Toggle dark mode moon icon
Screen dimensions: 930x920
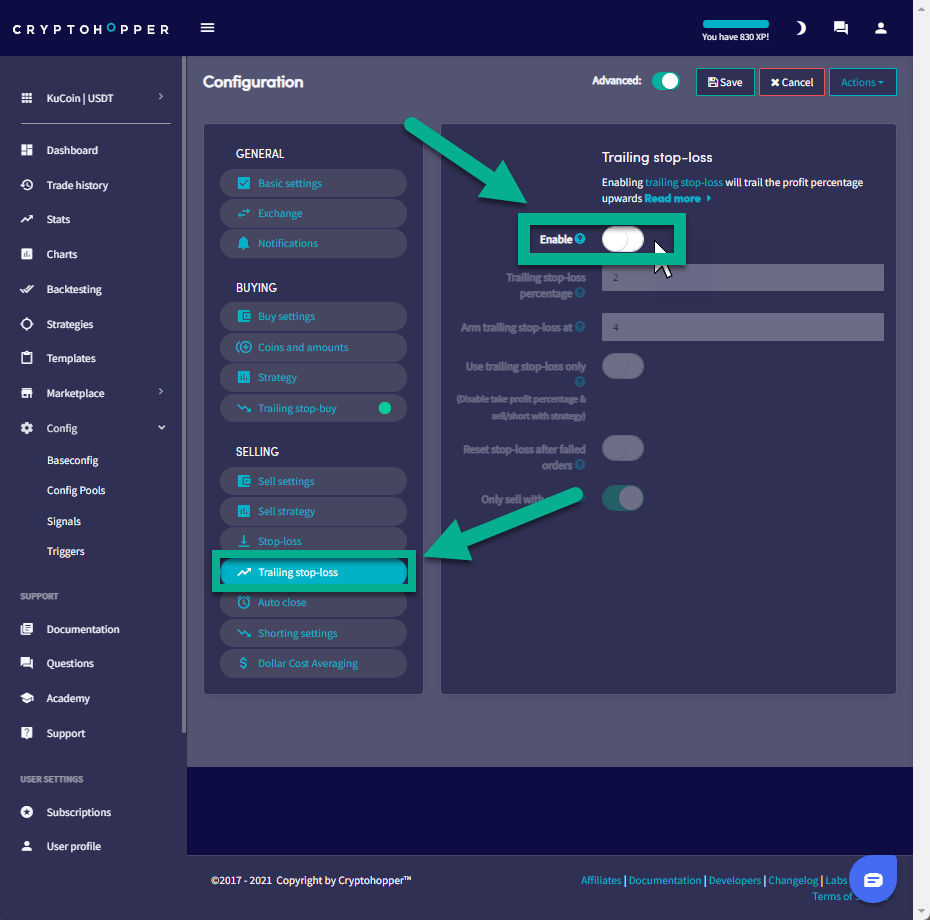pos(800,28)
